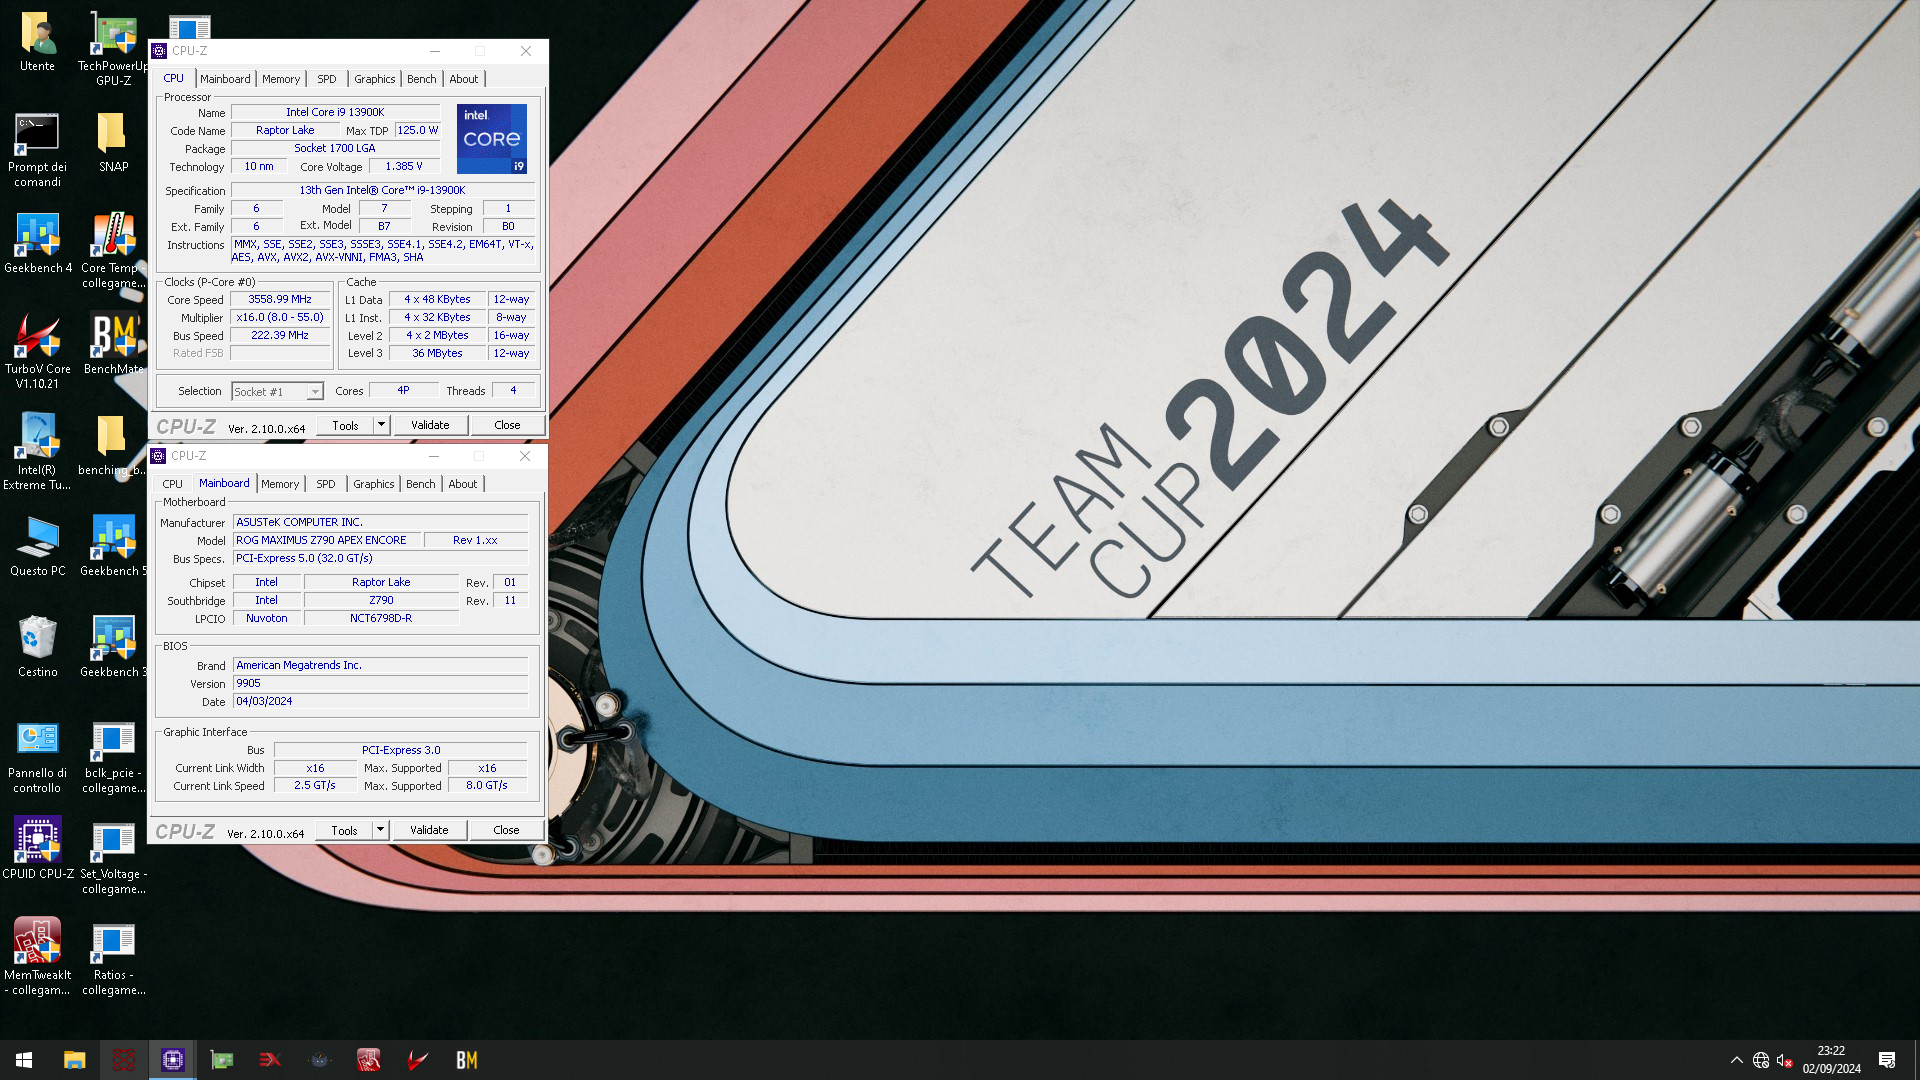Launch Geekbench 5 desktop shortcut
The height and width of the screenshot is (1080, 1920).
pos(113,547)
